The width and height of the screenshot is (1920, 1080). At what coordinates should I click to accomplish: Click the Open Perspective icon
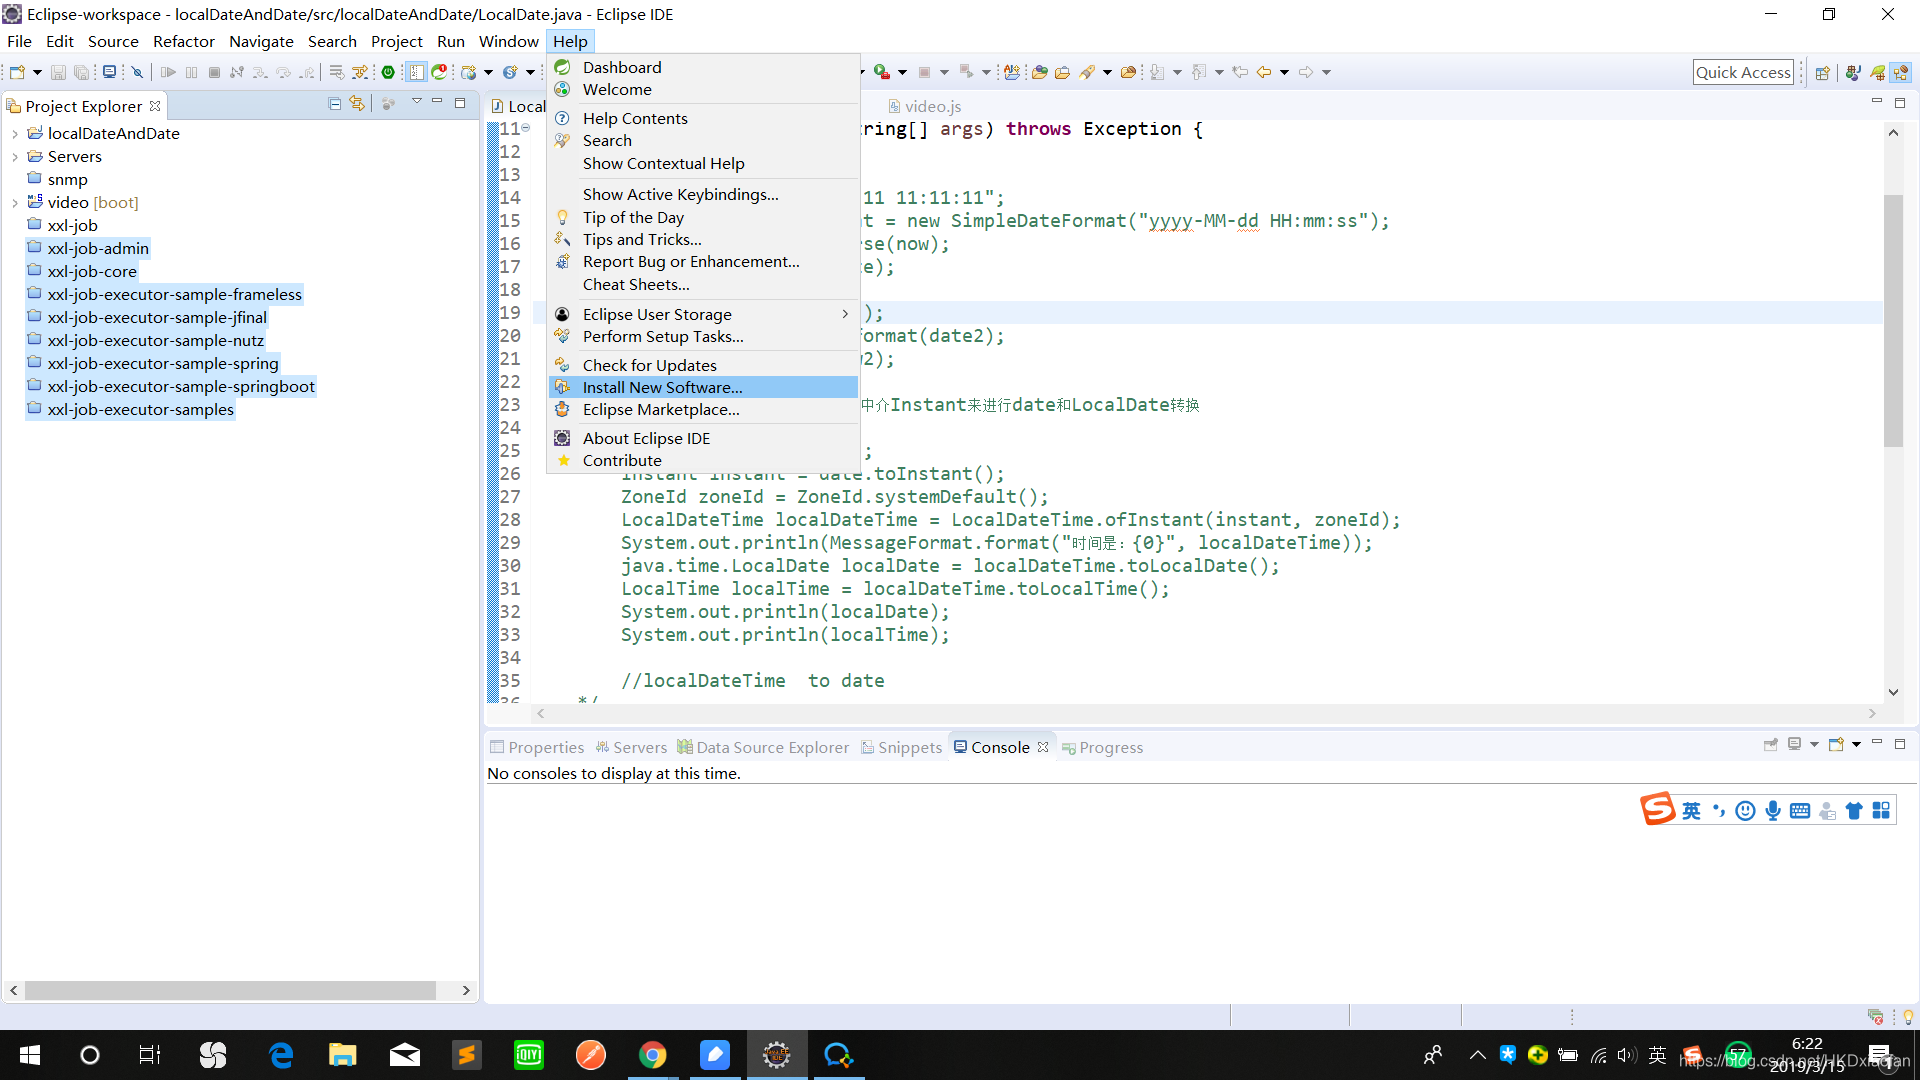[1822, 72]
